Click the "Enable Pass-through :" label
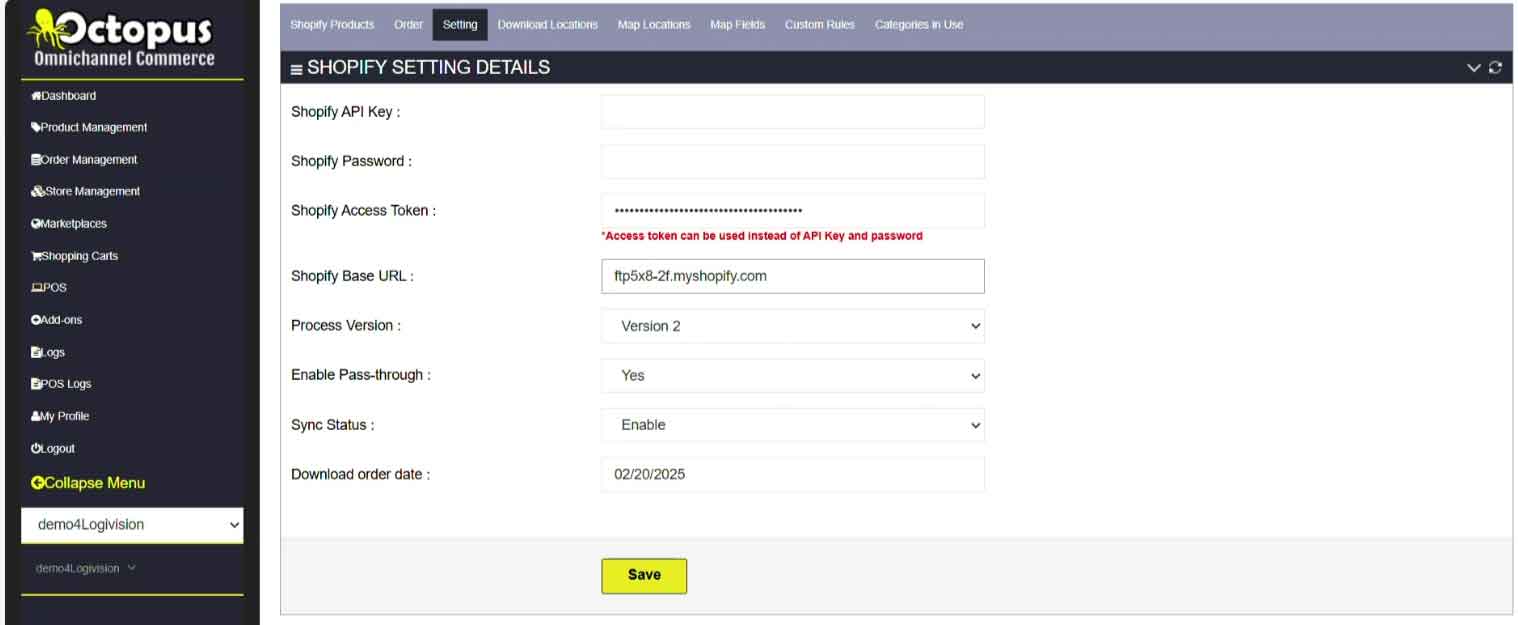Screen dimensions: 1518x625 pyautogui.click(x=361, y=376)
